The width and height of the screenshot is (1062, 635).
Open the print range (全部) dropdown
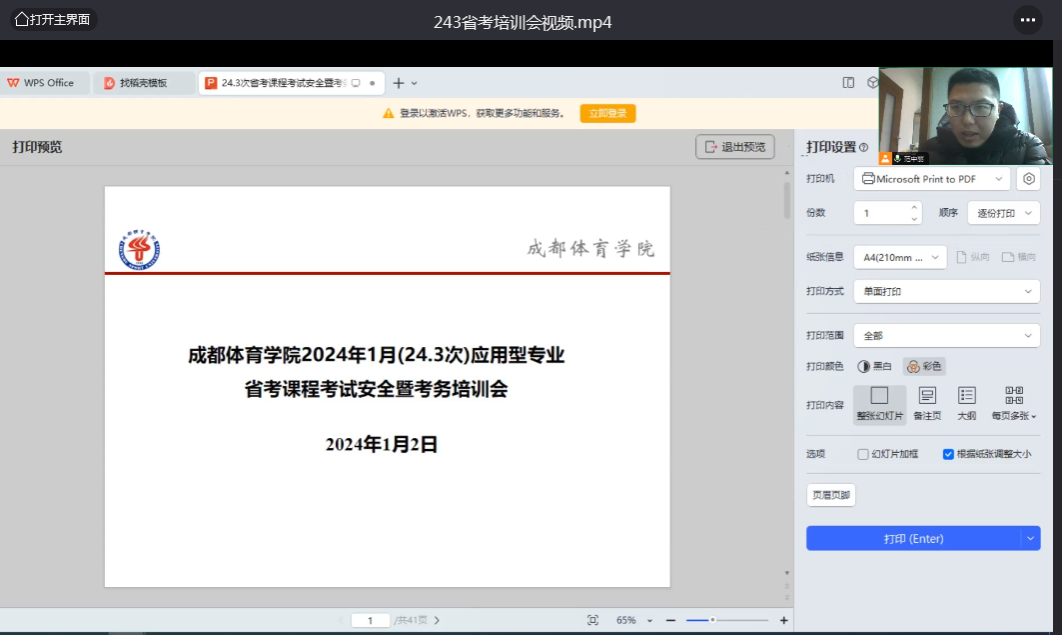coord(946,336)
